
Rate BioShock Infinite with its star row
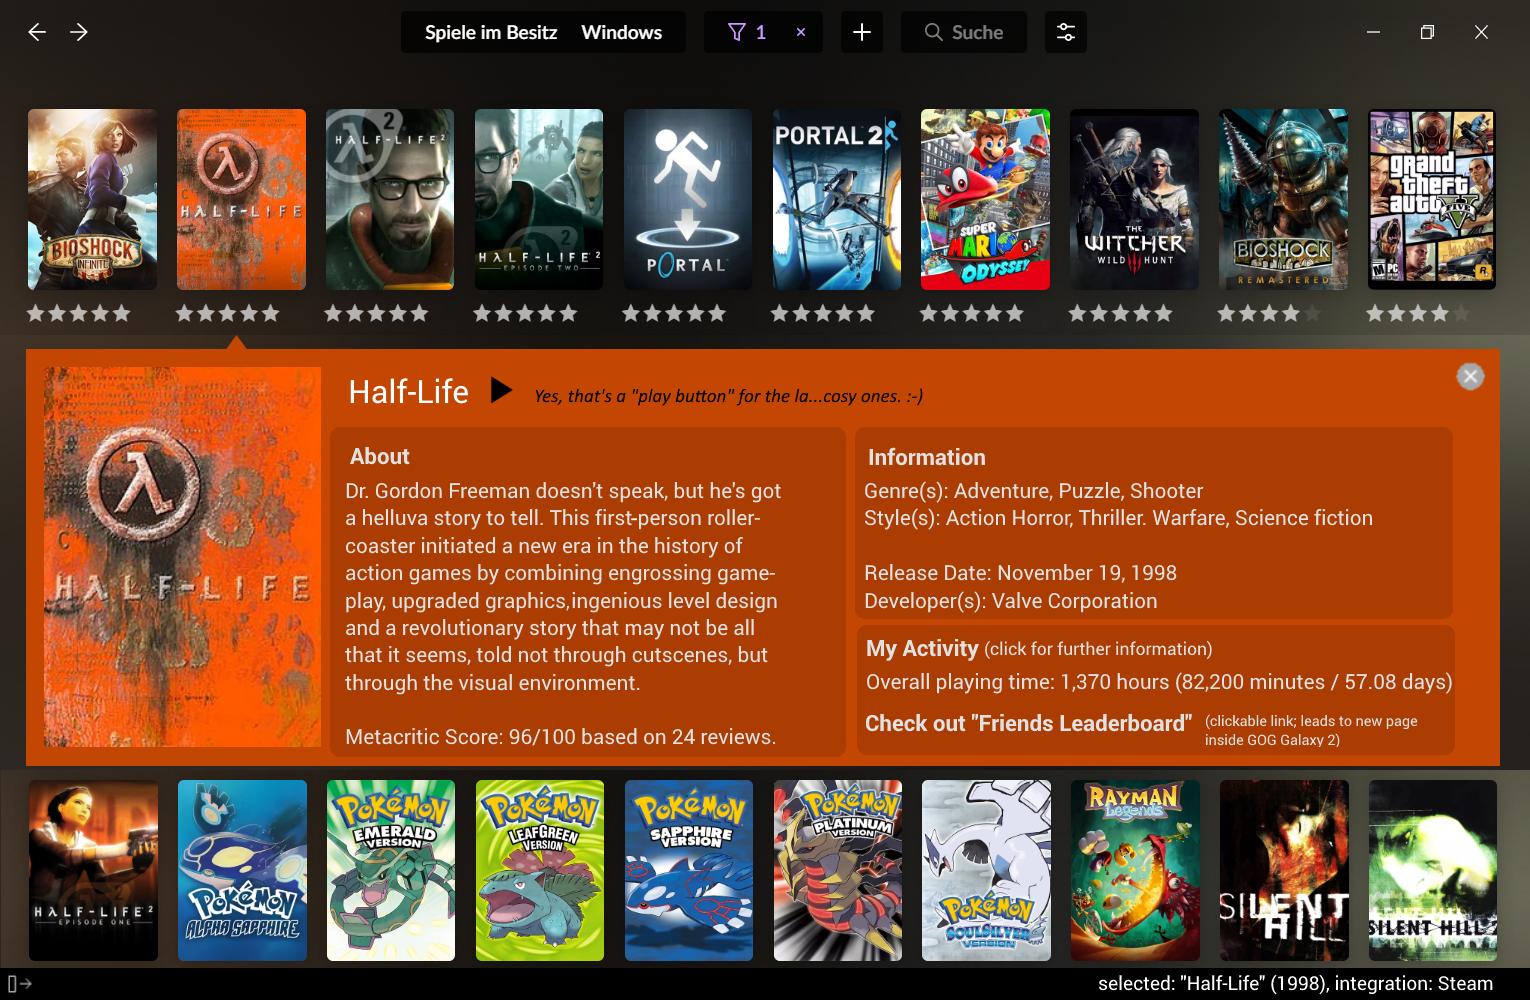(79, 314)
